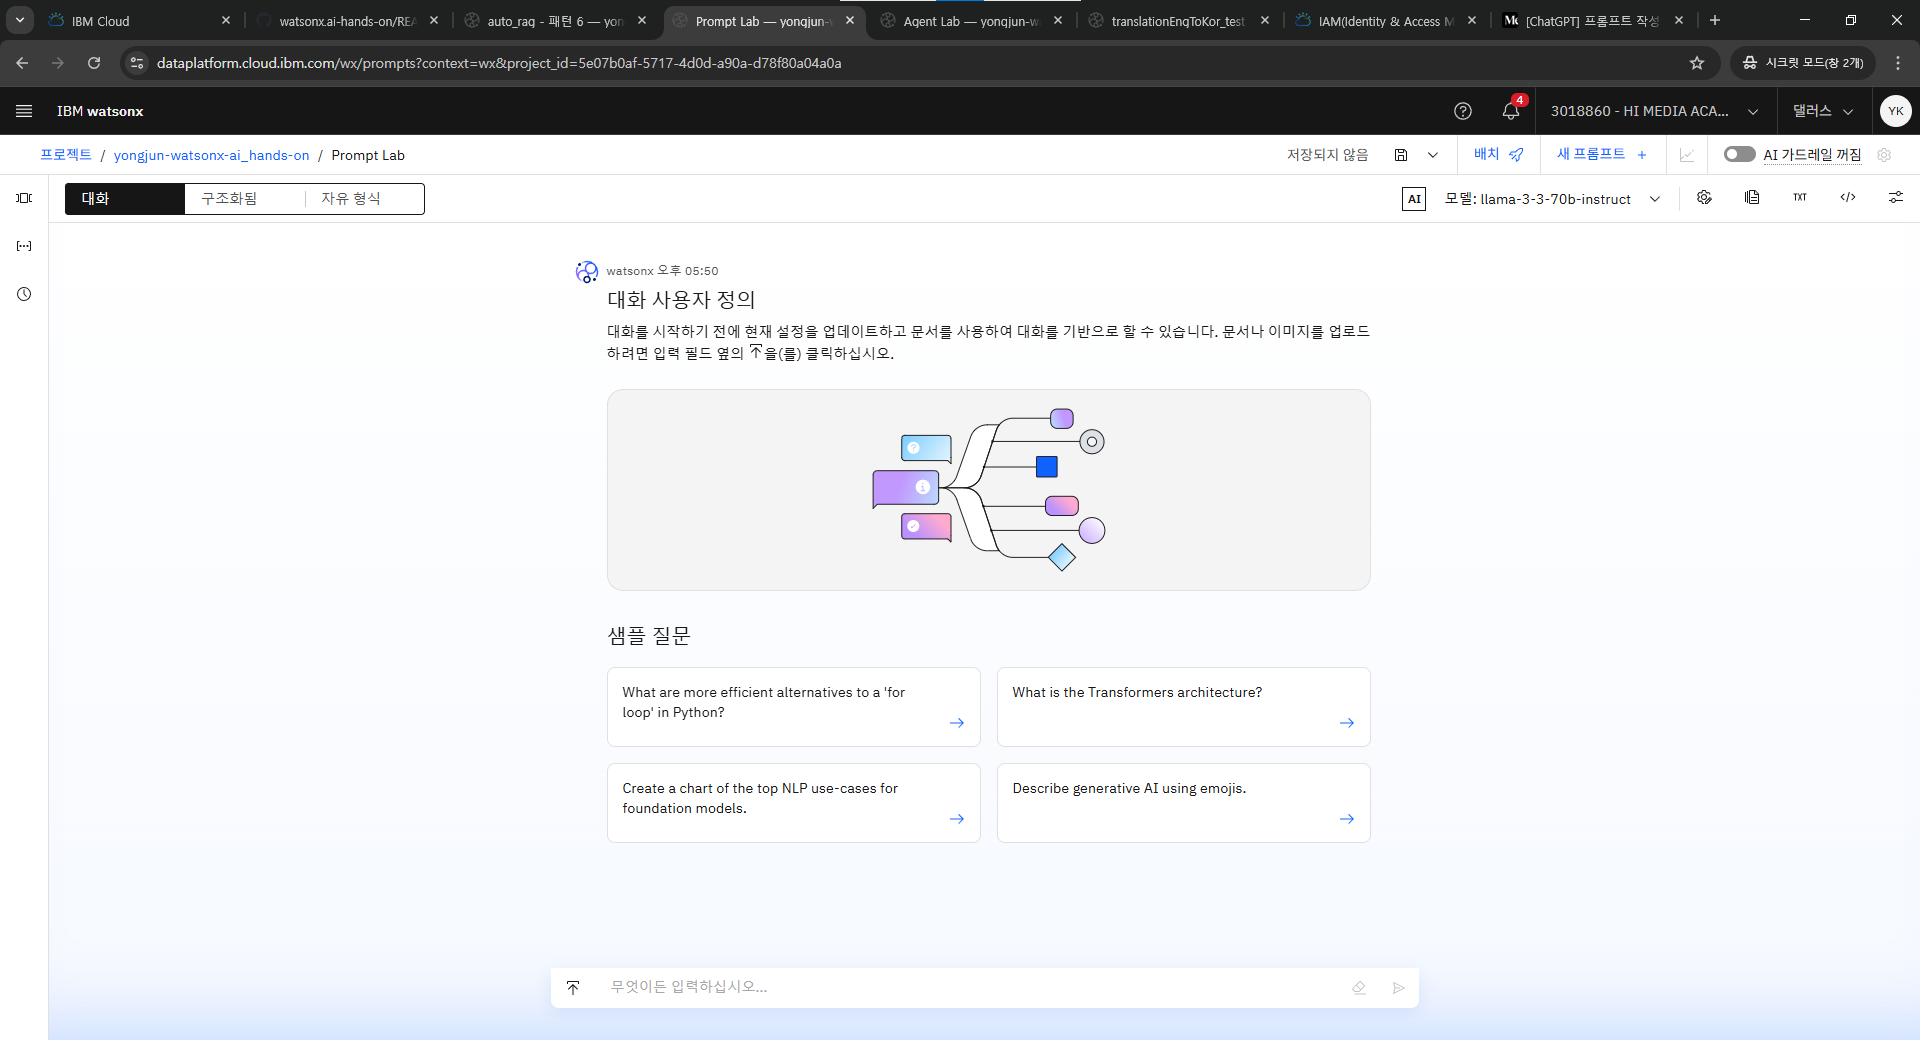Click the save prompt disk icon
This screenshot has height=1040, width=1920.
(1401, 155)
